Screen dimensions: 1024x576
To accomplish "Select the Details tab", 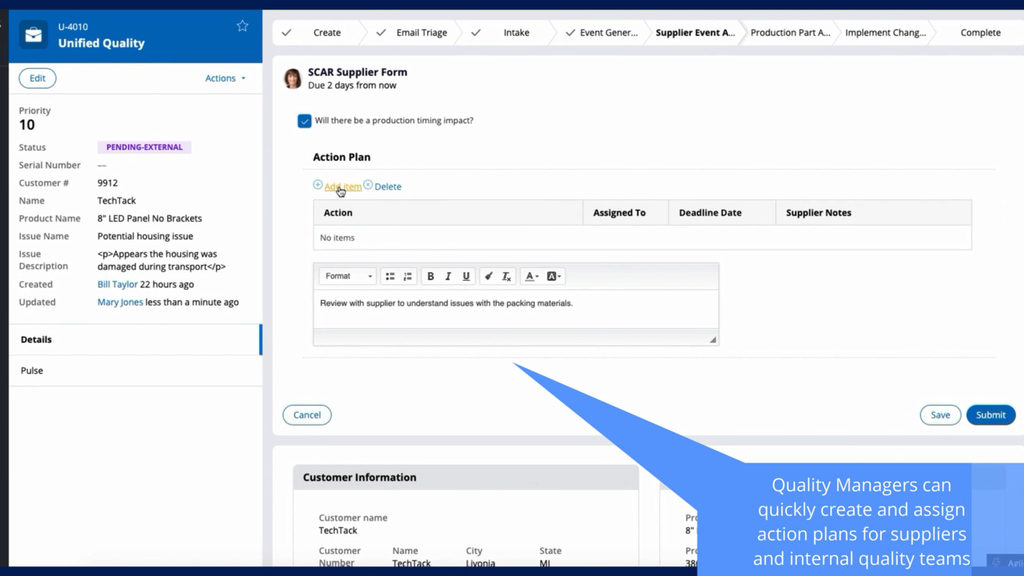I will point(36,340).
